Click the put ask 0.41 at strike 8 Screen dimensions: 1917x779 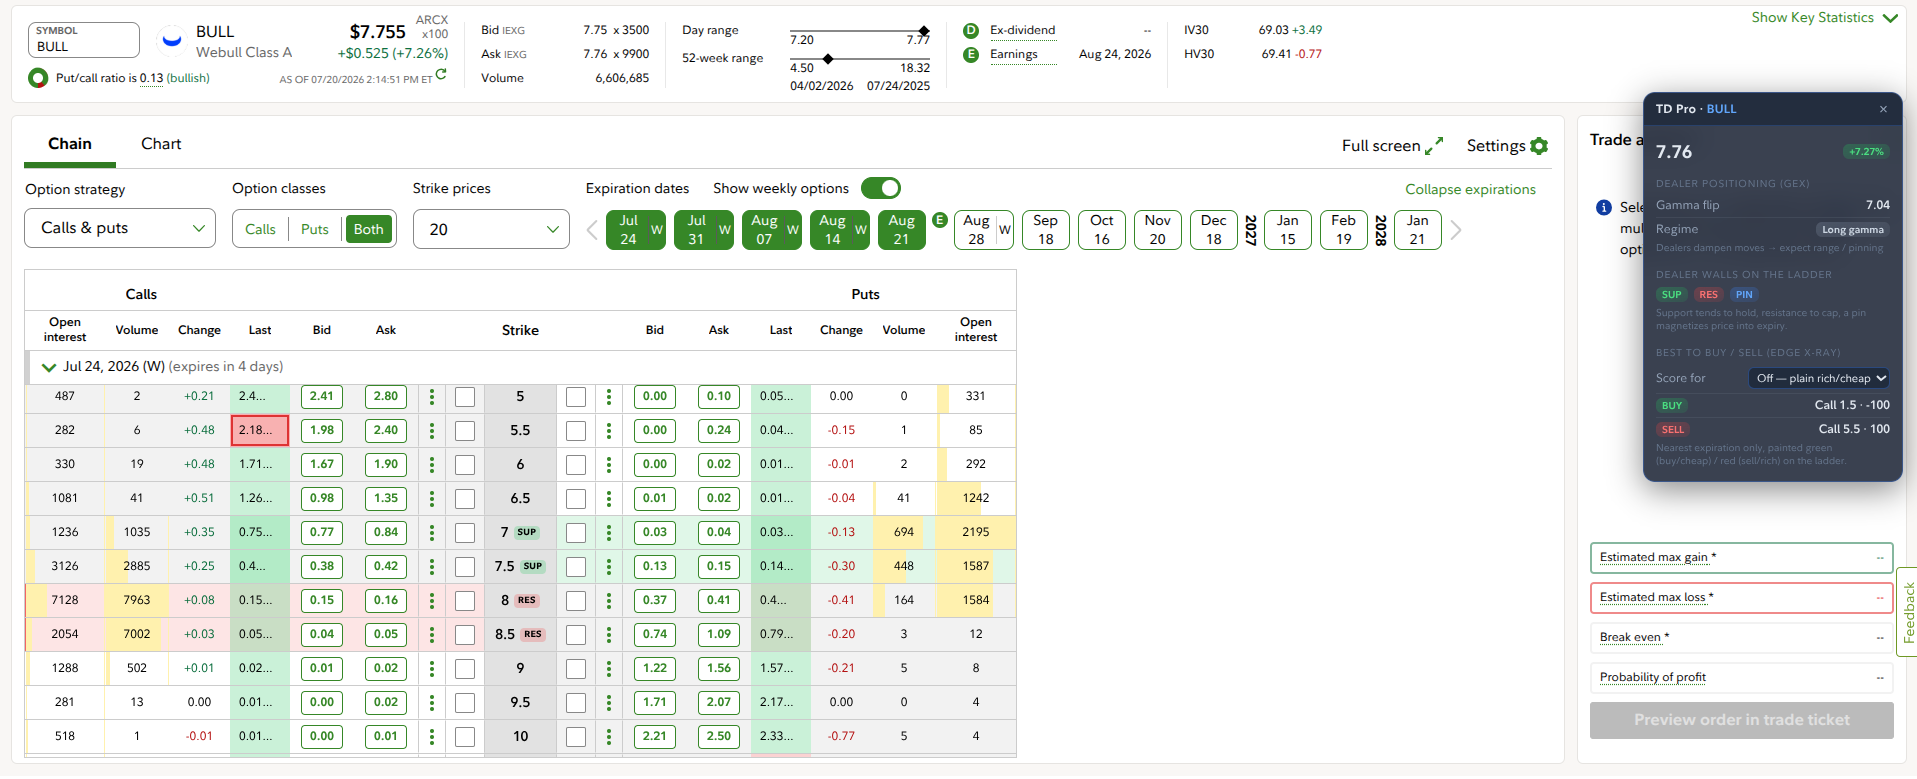719,601
